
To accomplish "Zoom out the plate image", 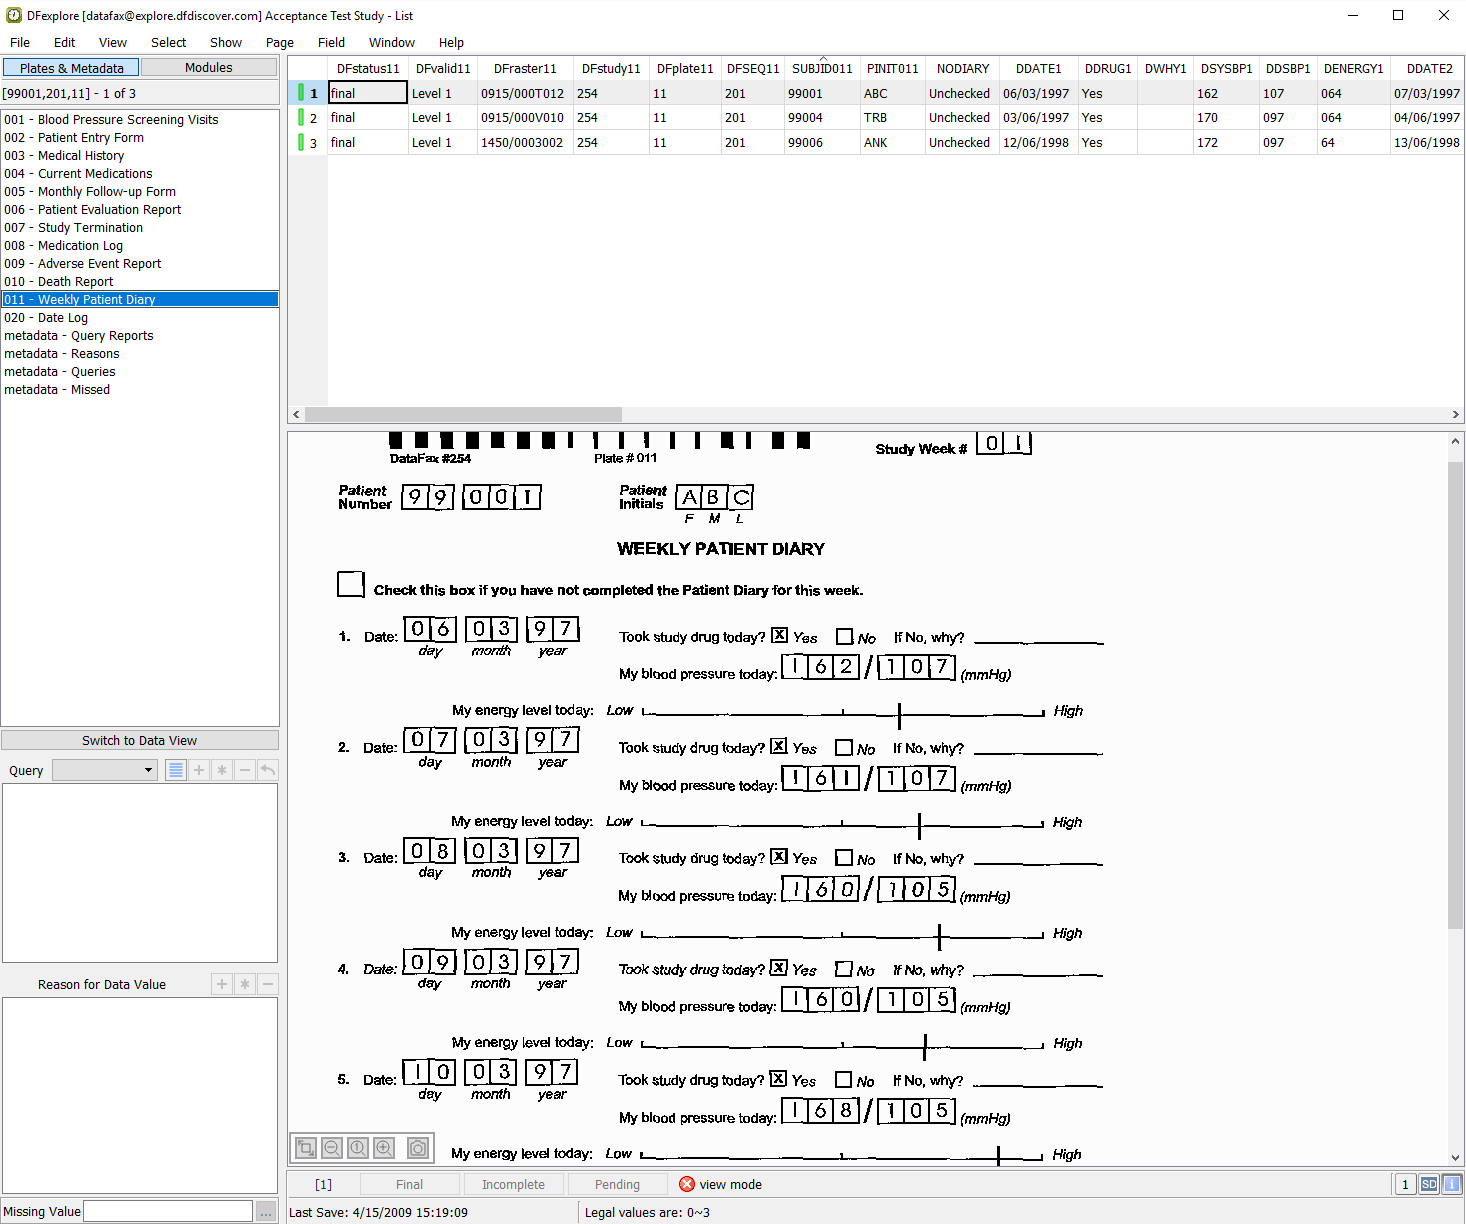I will tap(332, 1148).
